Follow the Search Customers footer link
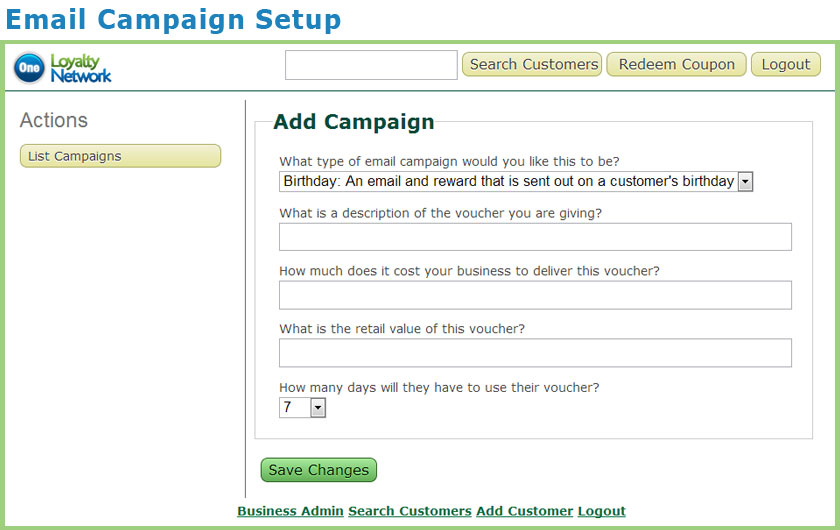 click(x=410, y=511)
